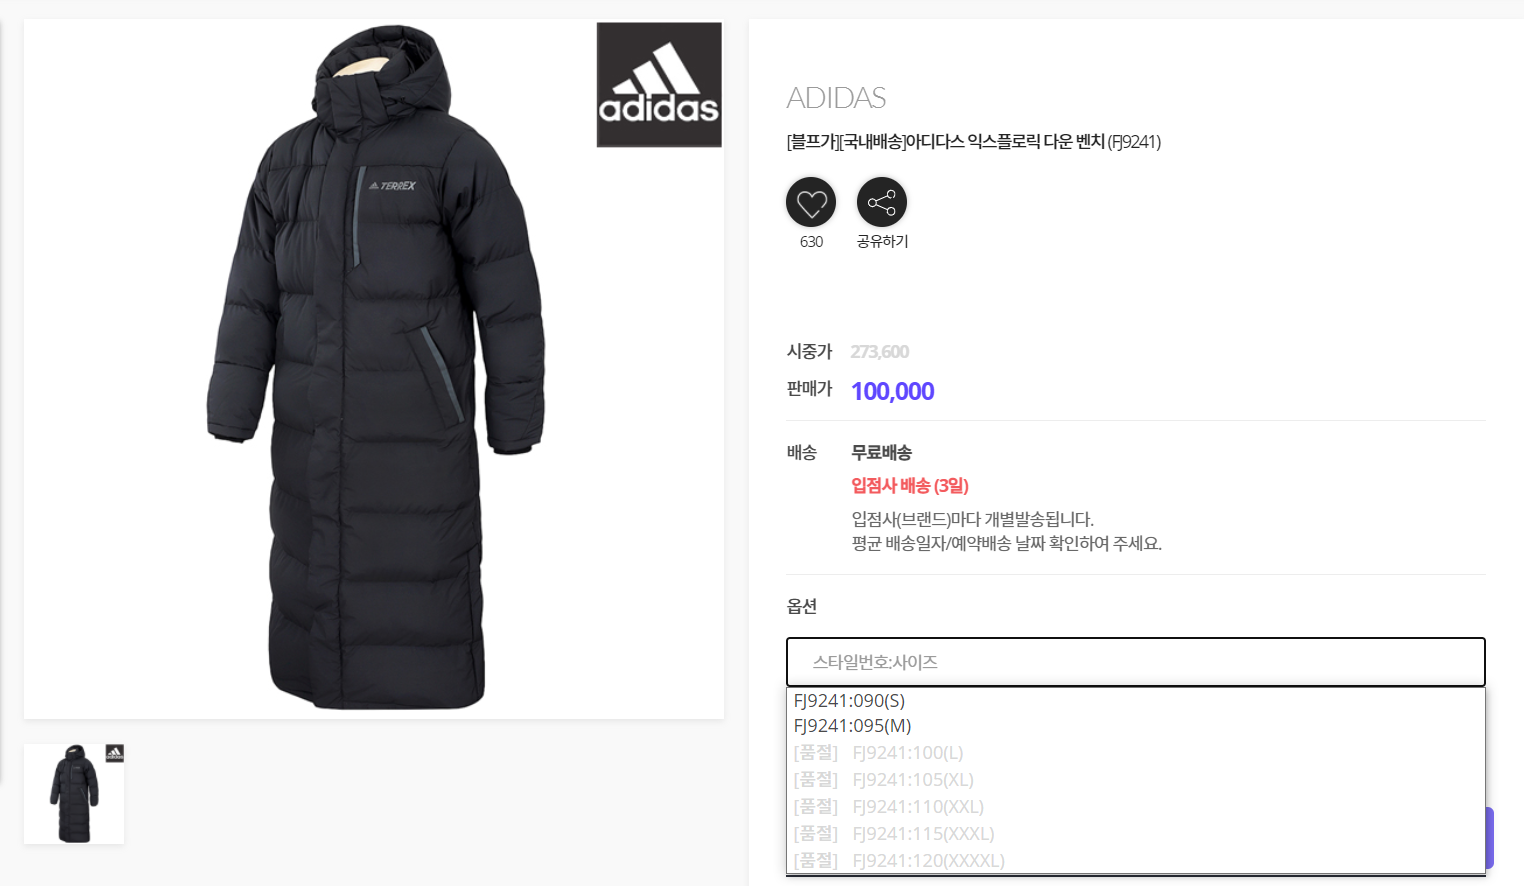The image size is (1524, 886).
Task: Select the black coat thumbnail image
Action: point(74,794)
